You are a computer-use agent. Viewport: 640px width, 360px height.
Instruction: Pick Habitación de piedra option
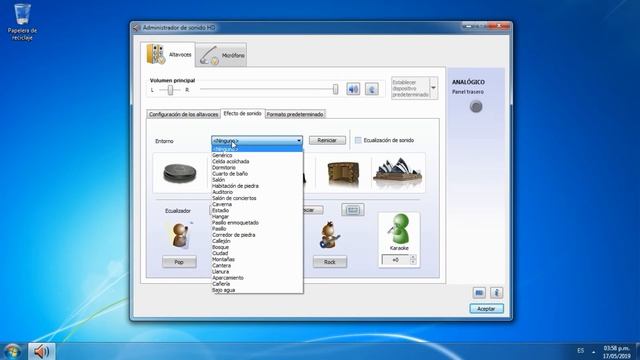(257, 186)
